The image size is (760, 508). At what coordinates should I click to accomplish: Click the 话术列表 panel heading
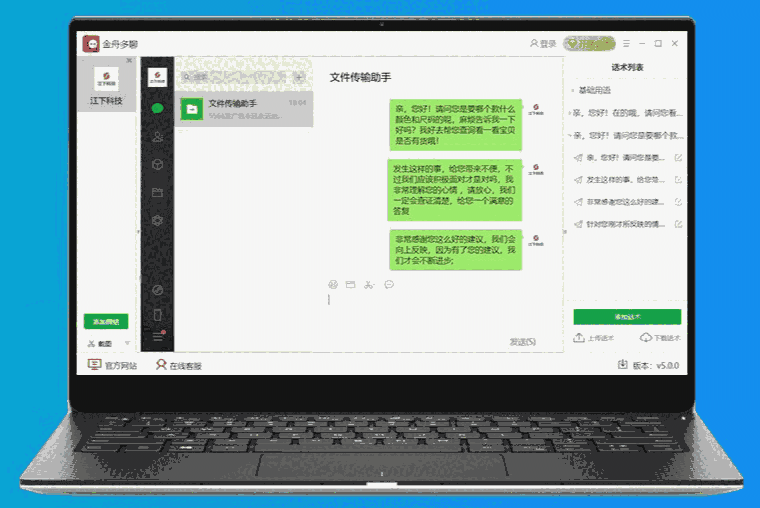tap(627, 67)
